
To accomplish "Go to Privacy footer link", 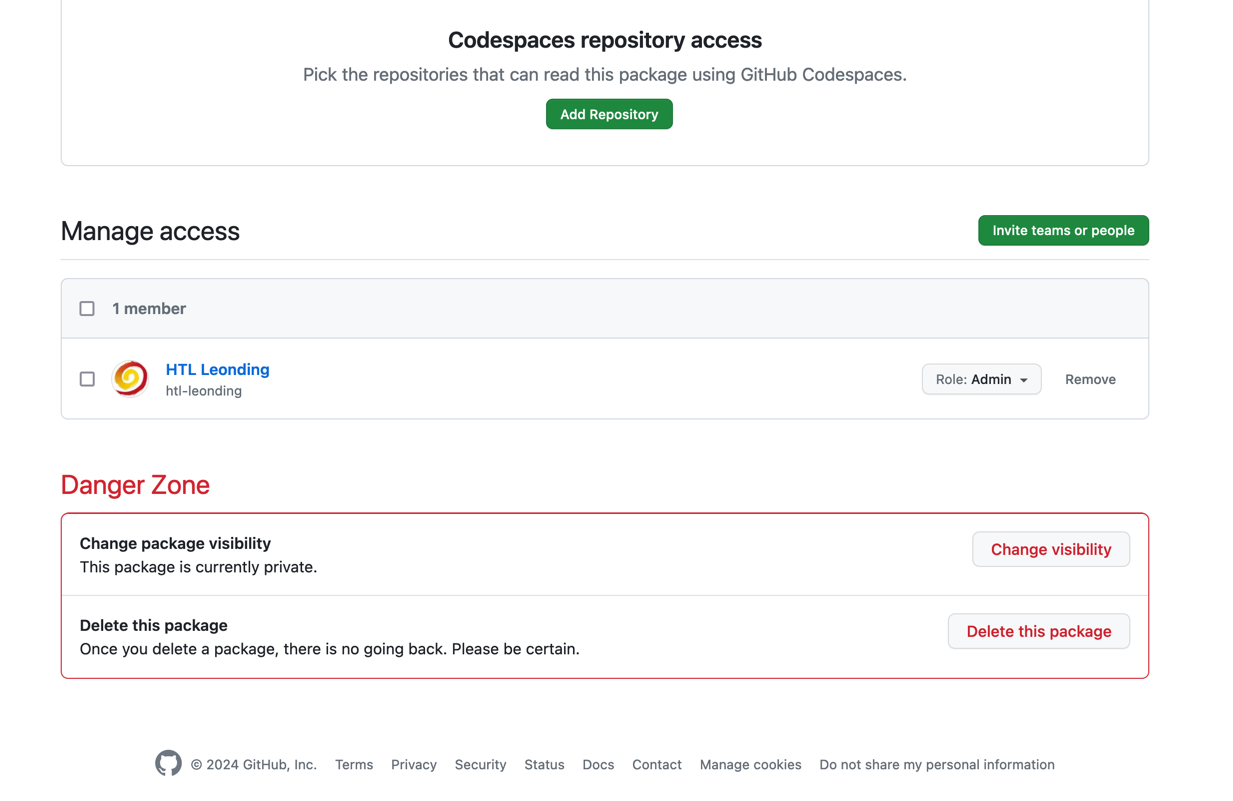I will point(414,765).
